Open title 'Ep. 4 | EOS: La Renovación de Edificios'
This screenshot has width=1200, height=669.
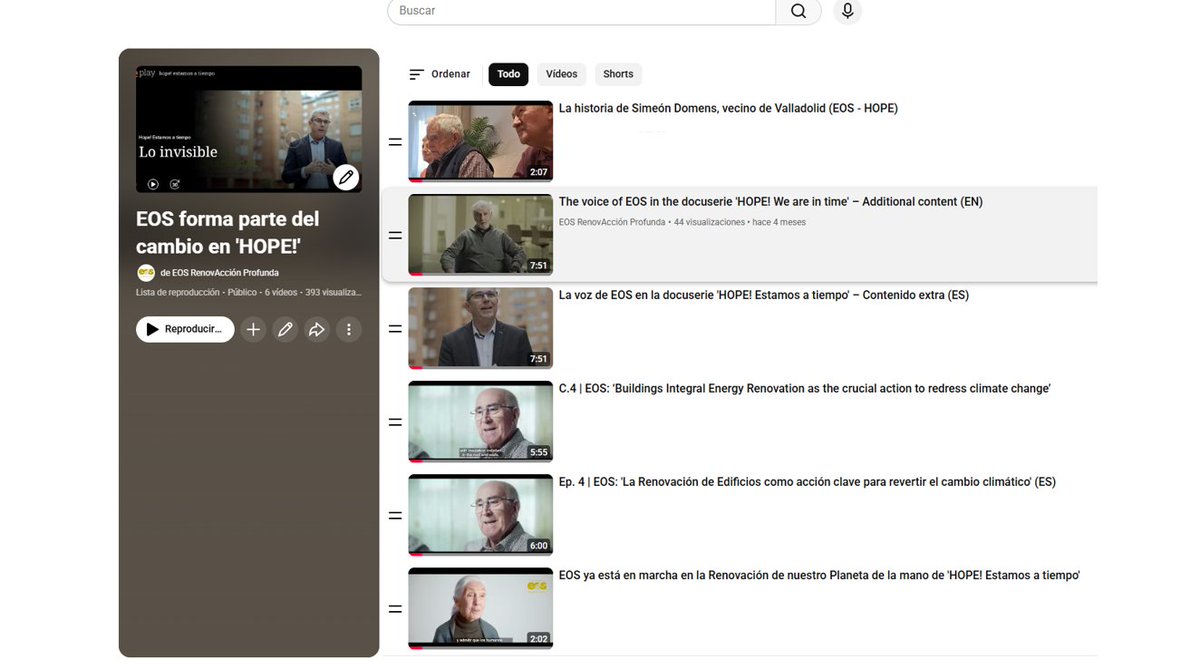point(807,482)
